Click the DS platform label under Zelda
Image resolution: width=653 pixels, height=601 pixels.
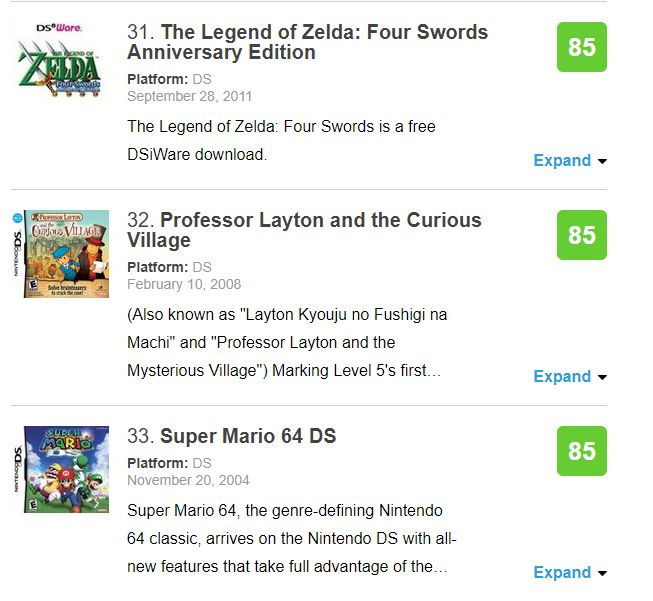(x=202, y=79)
